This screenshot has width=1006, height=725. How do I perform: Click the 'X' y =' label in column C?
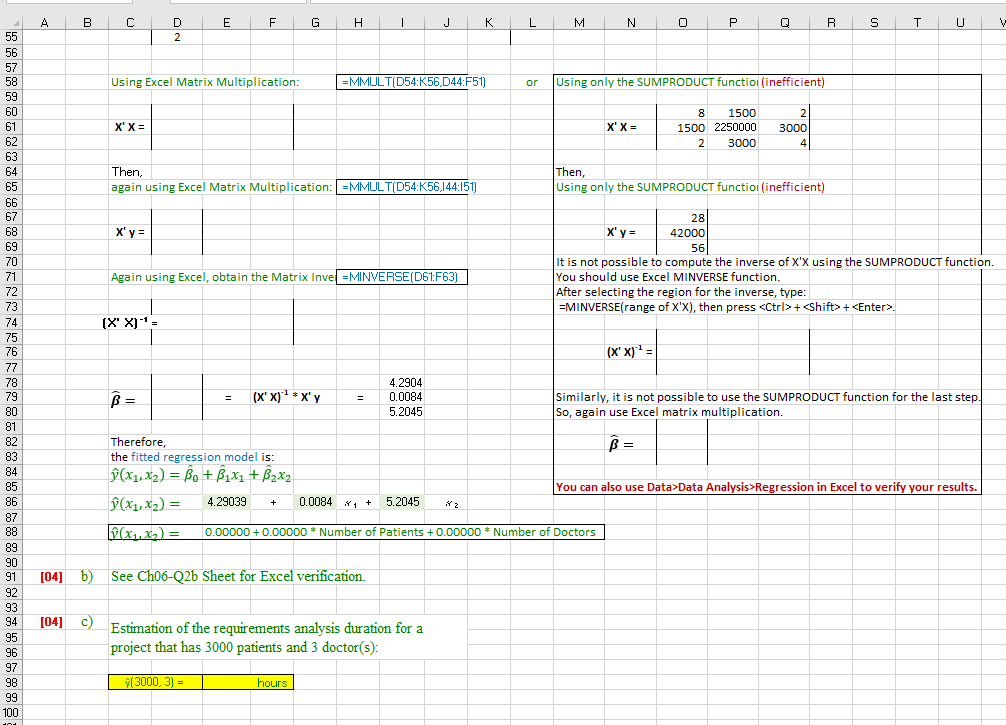[x=130, y=232]
